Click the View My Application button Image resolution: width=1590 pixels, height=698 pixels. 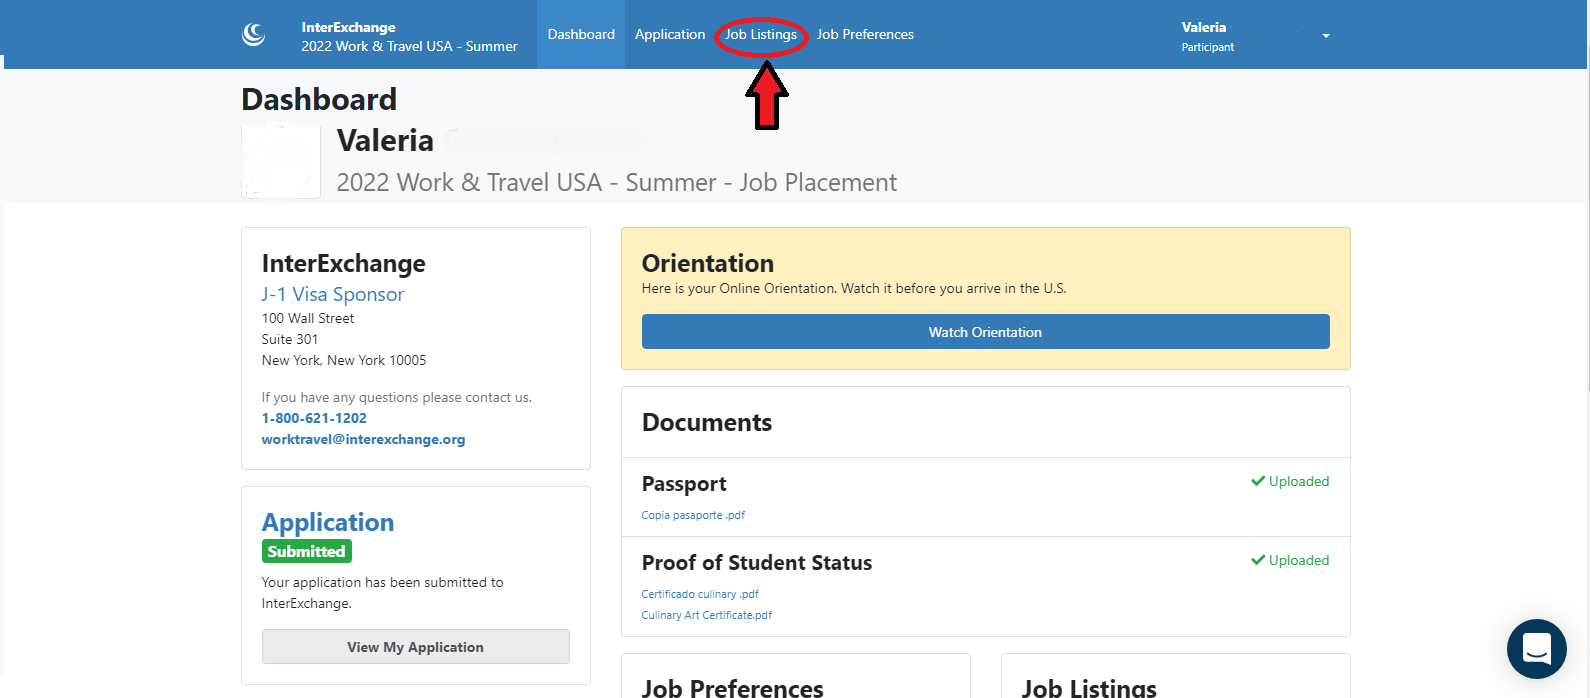point(415,647)
